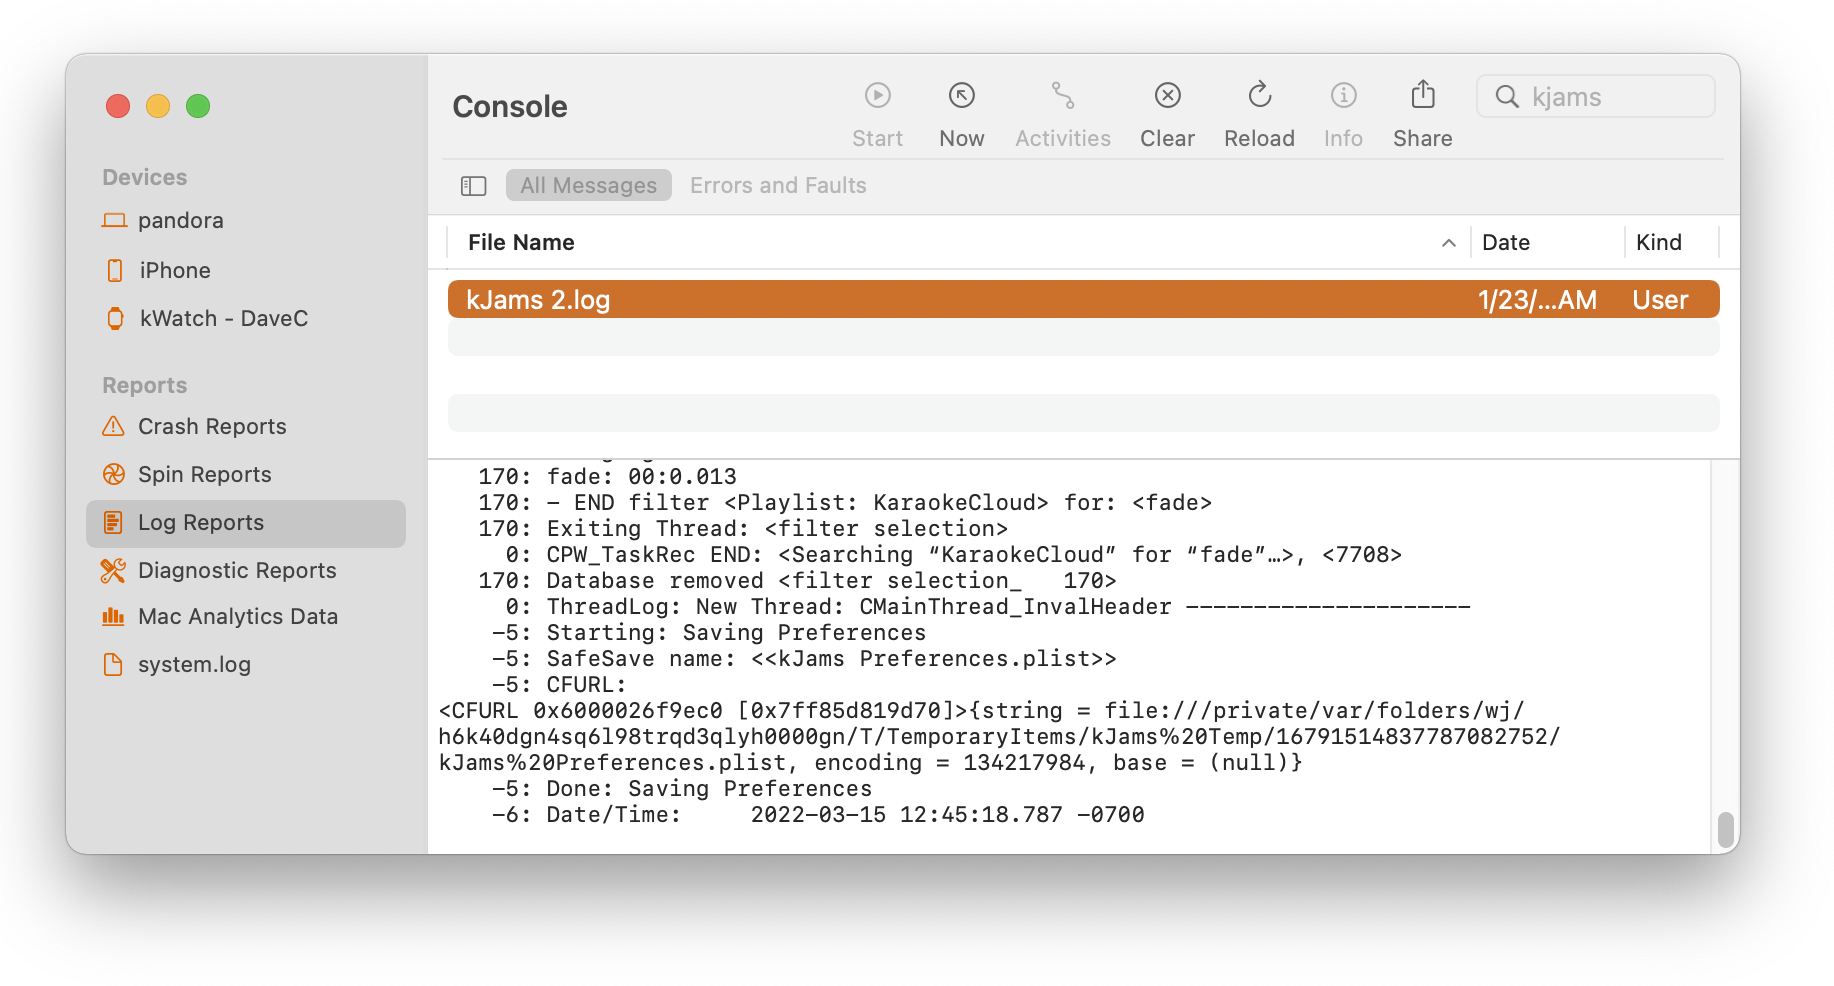Sort by File Name column chevron
The image size is (1834, 986).
pyautogui.click(x=1448, y=243)
